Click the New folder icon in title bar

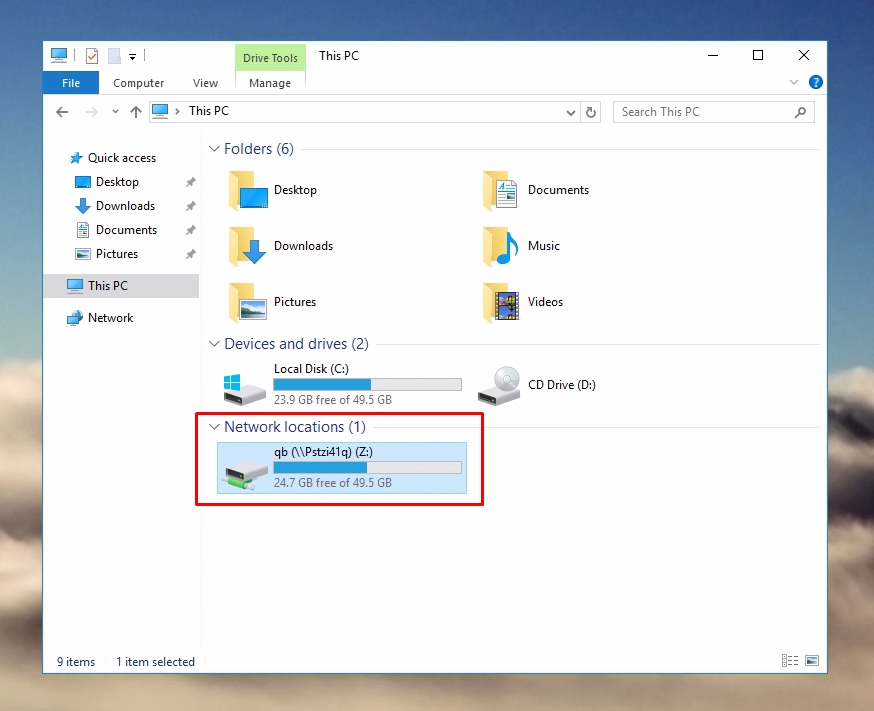point(114,56)
